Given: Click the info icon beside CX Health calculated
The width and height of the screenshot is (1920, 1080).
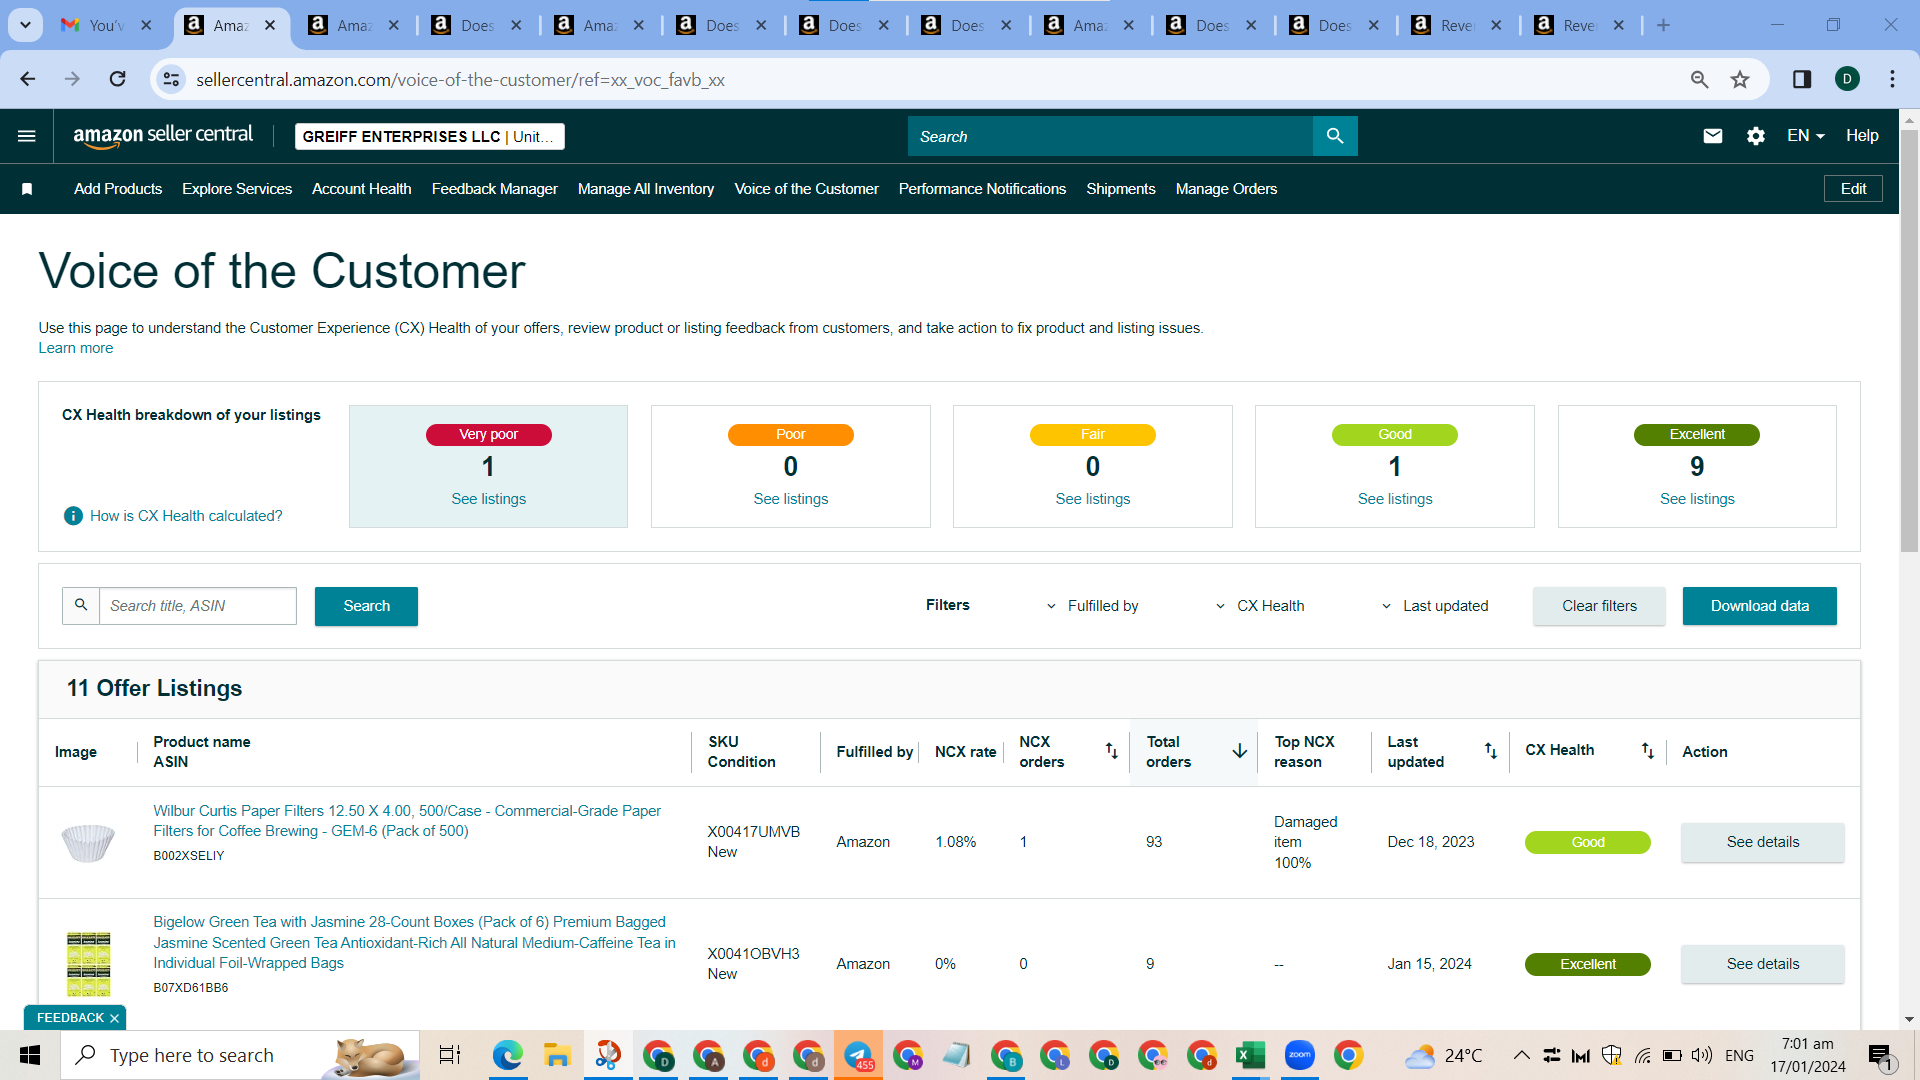Looking at the screenshot, I should pyautogui.click(x=73, y=516).
